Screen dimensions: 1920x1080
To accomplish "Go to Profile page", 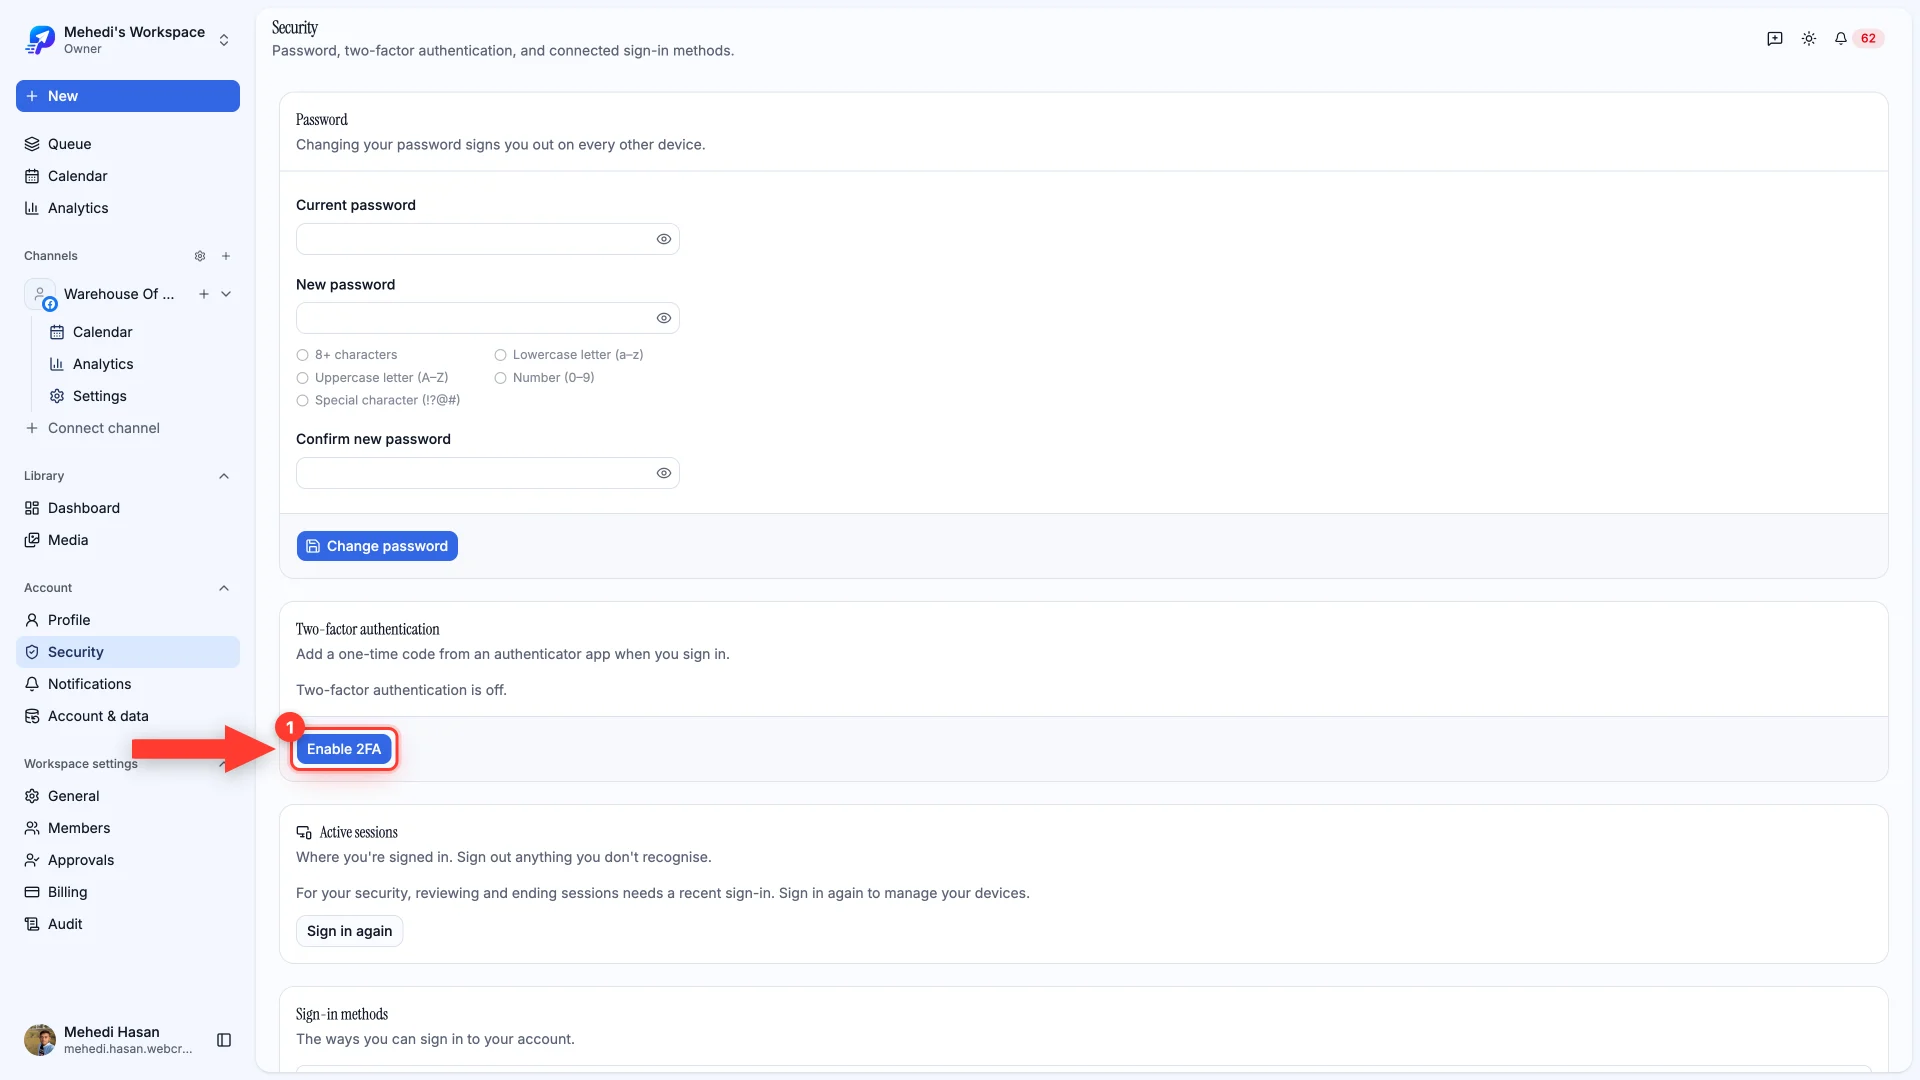I will coord(128,620).
